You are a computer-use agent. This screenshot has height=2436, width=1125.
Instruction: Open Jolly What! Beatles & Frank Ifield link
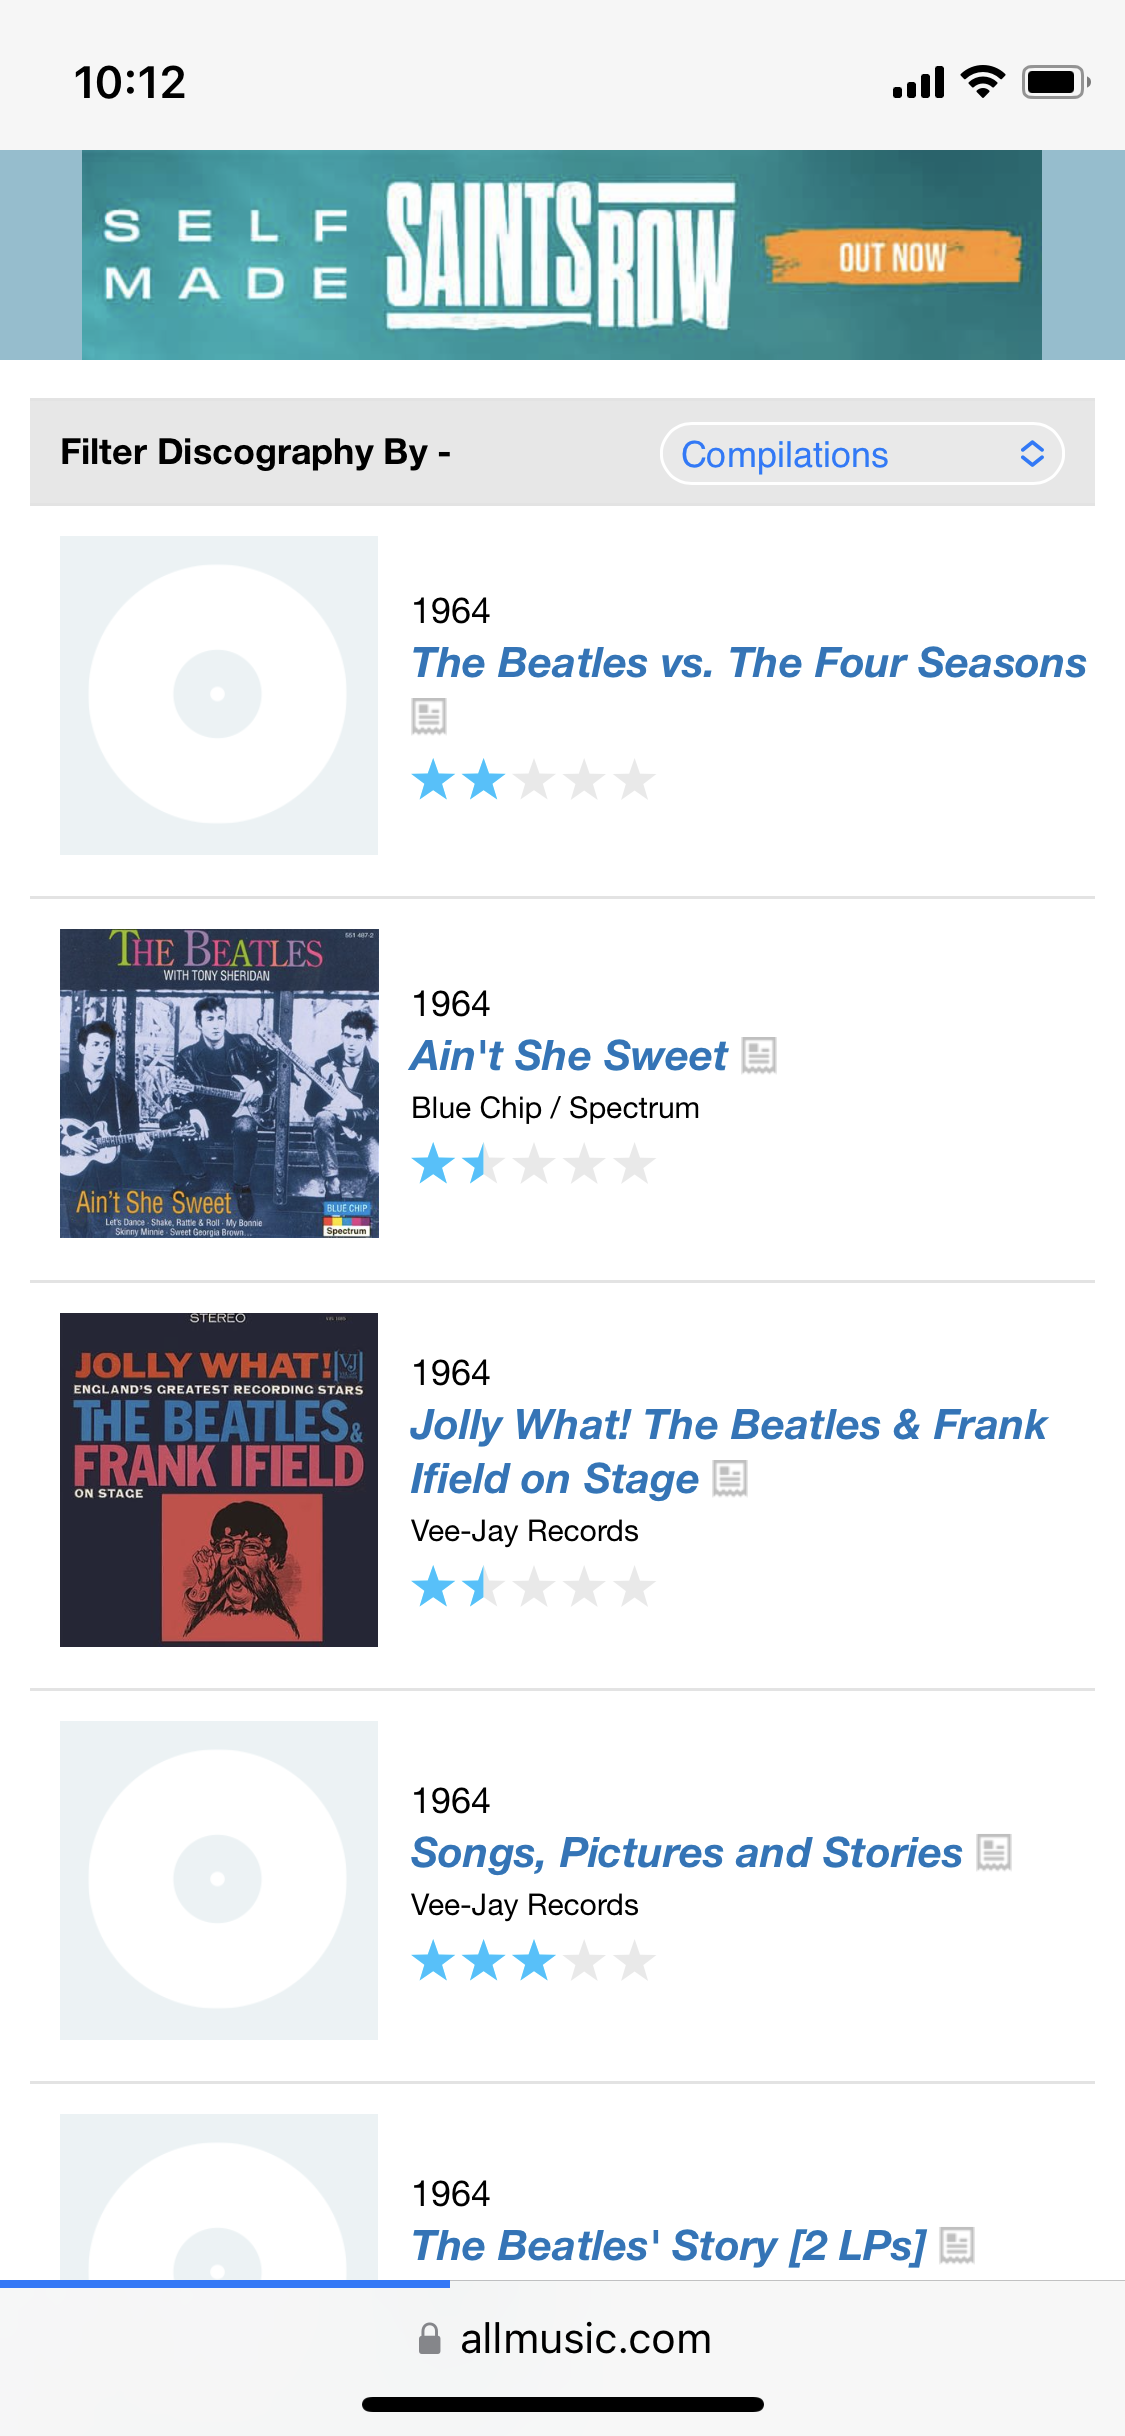728,1426
